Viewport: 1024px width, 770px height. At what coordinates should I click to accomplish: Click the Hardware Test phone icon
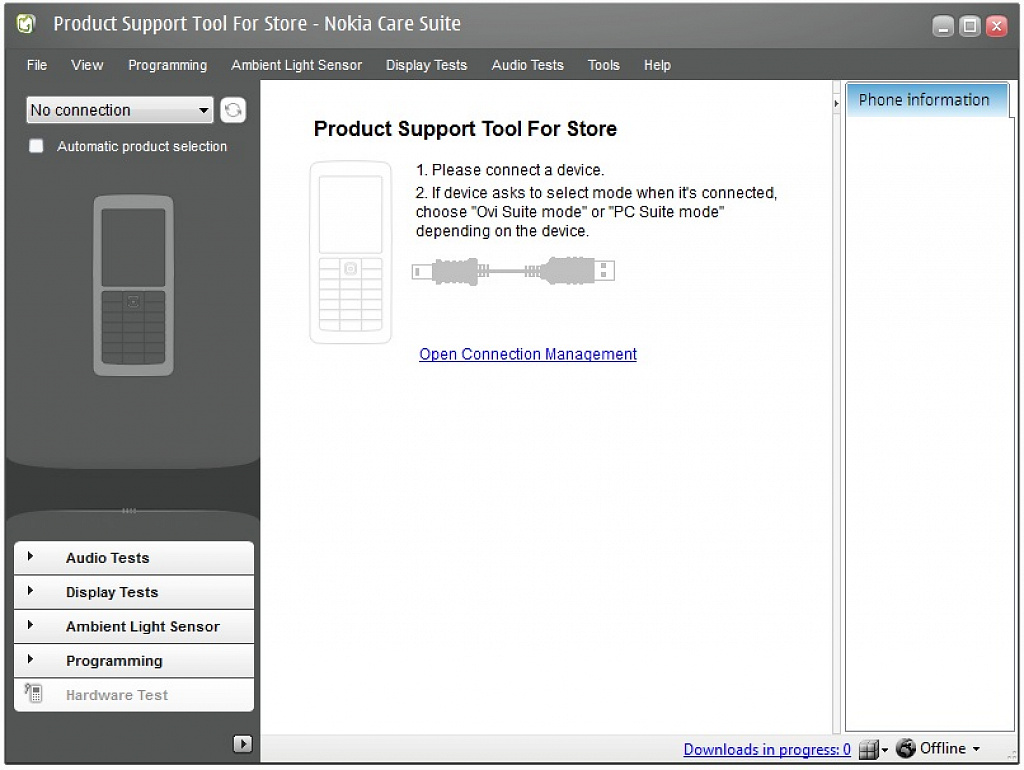click(x=34, y=693)
